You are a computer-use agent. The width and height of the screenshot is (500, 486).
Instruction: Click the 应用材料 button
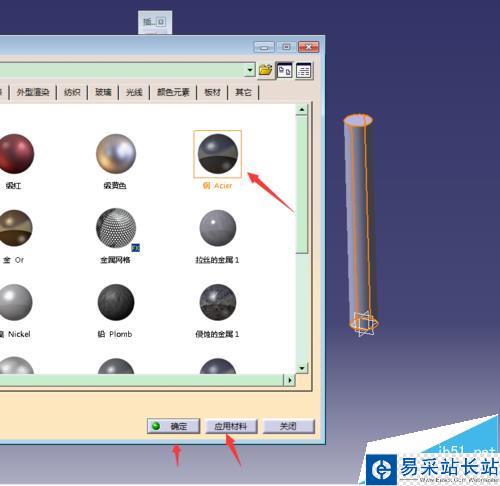pos(231,426)
